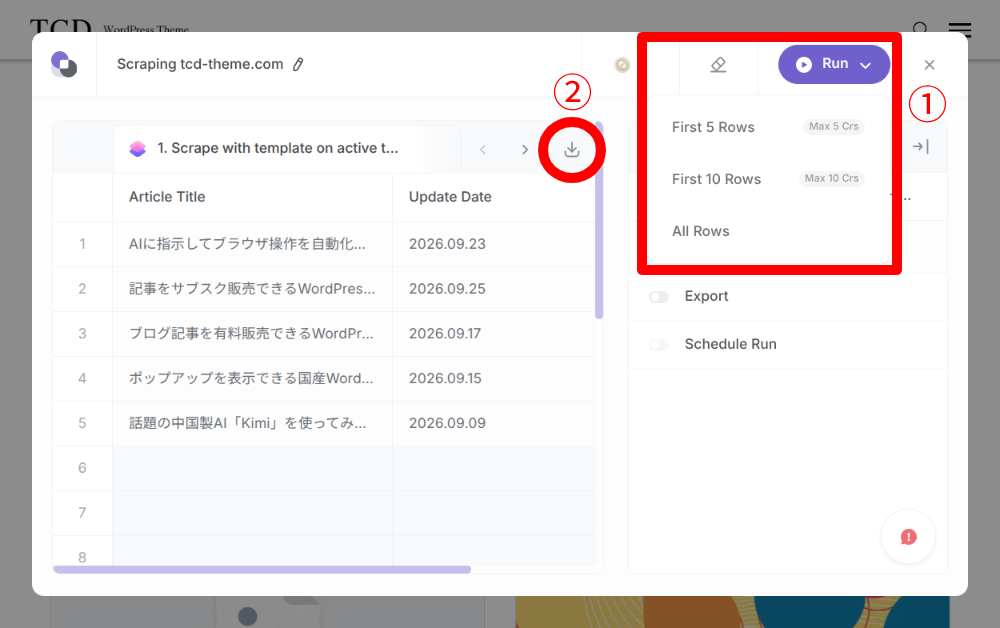The height and width of the screenshot is (628, 1000).
Task: Click the article cell starting '記事をサブスク販売'
Action: (x=253, y=289)
